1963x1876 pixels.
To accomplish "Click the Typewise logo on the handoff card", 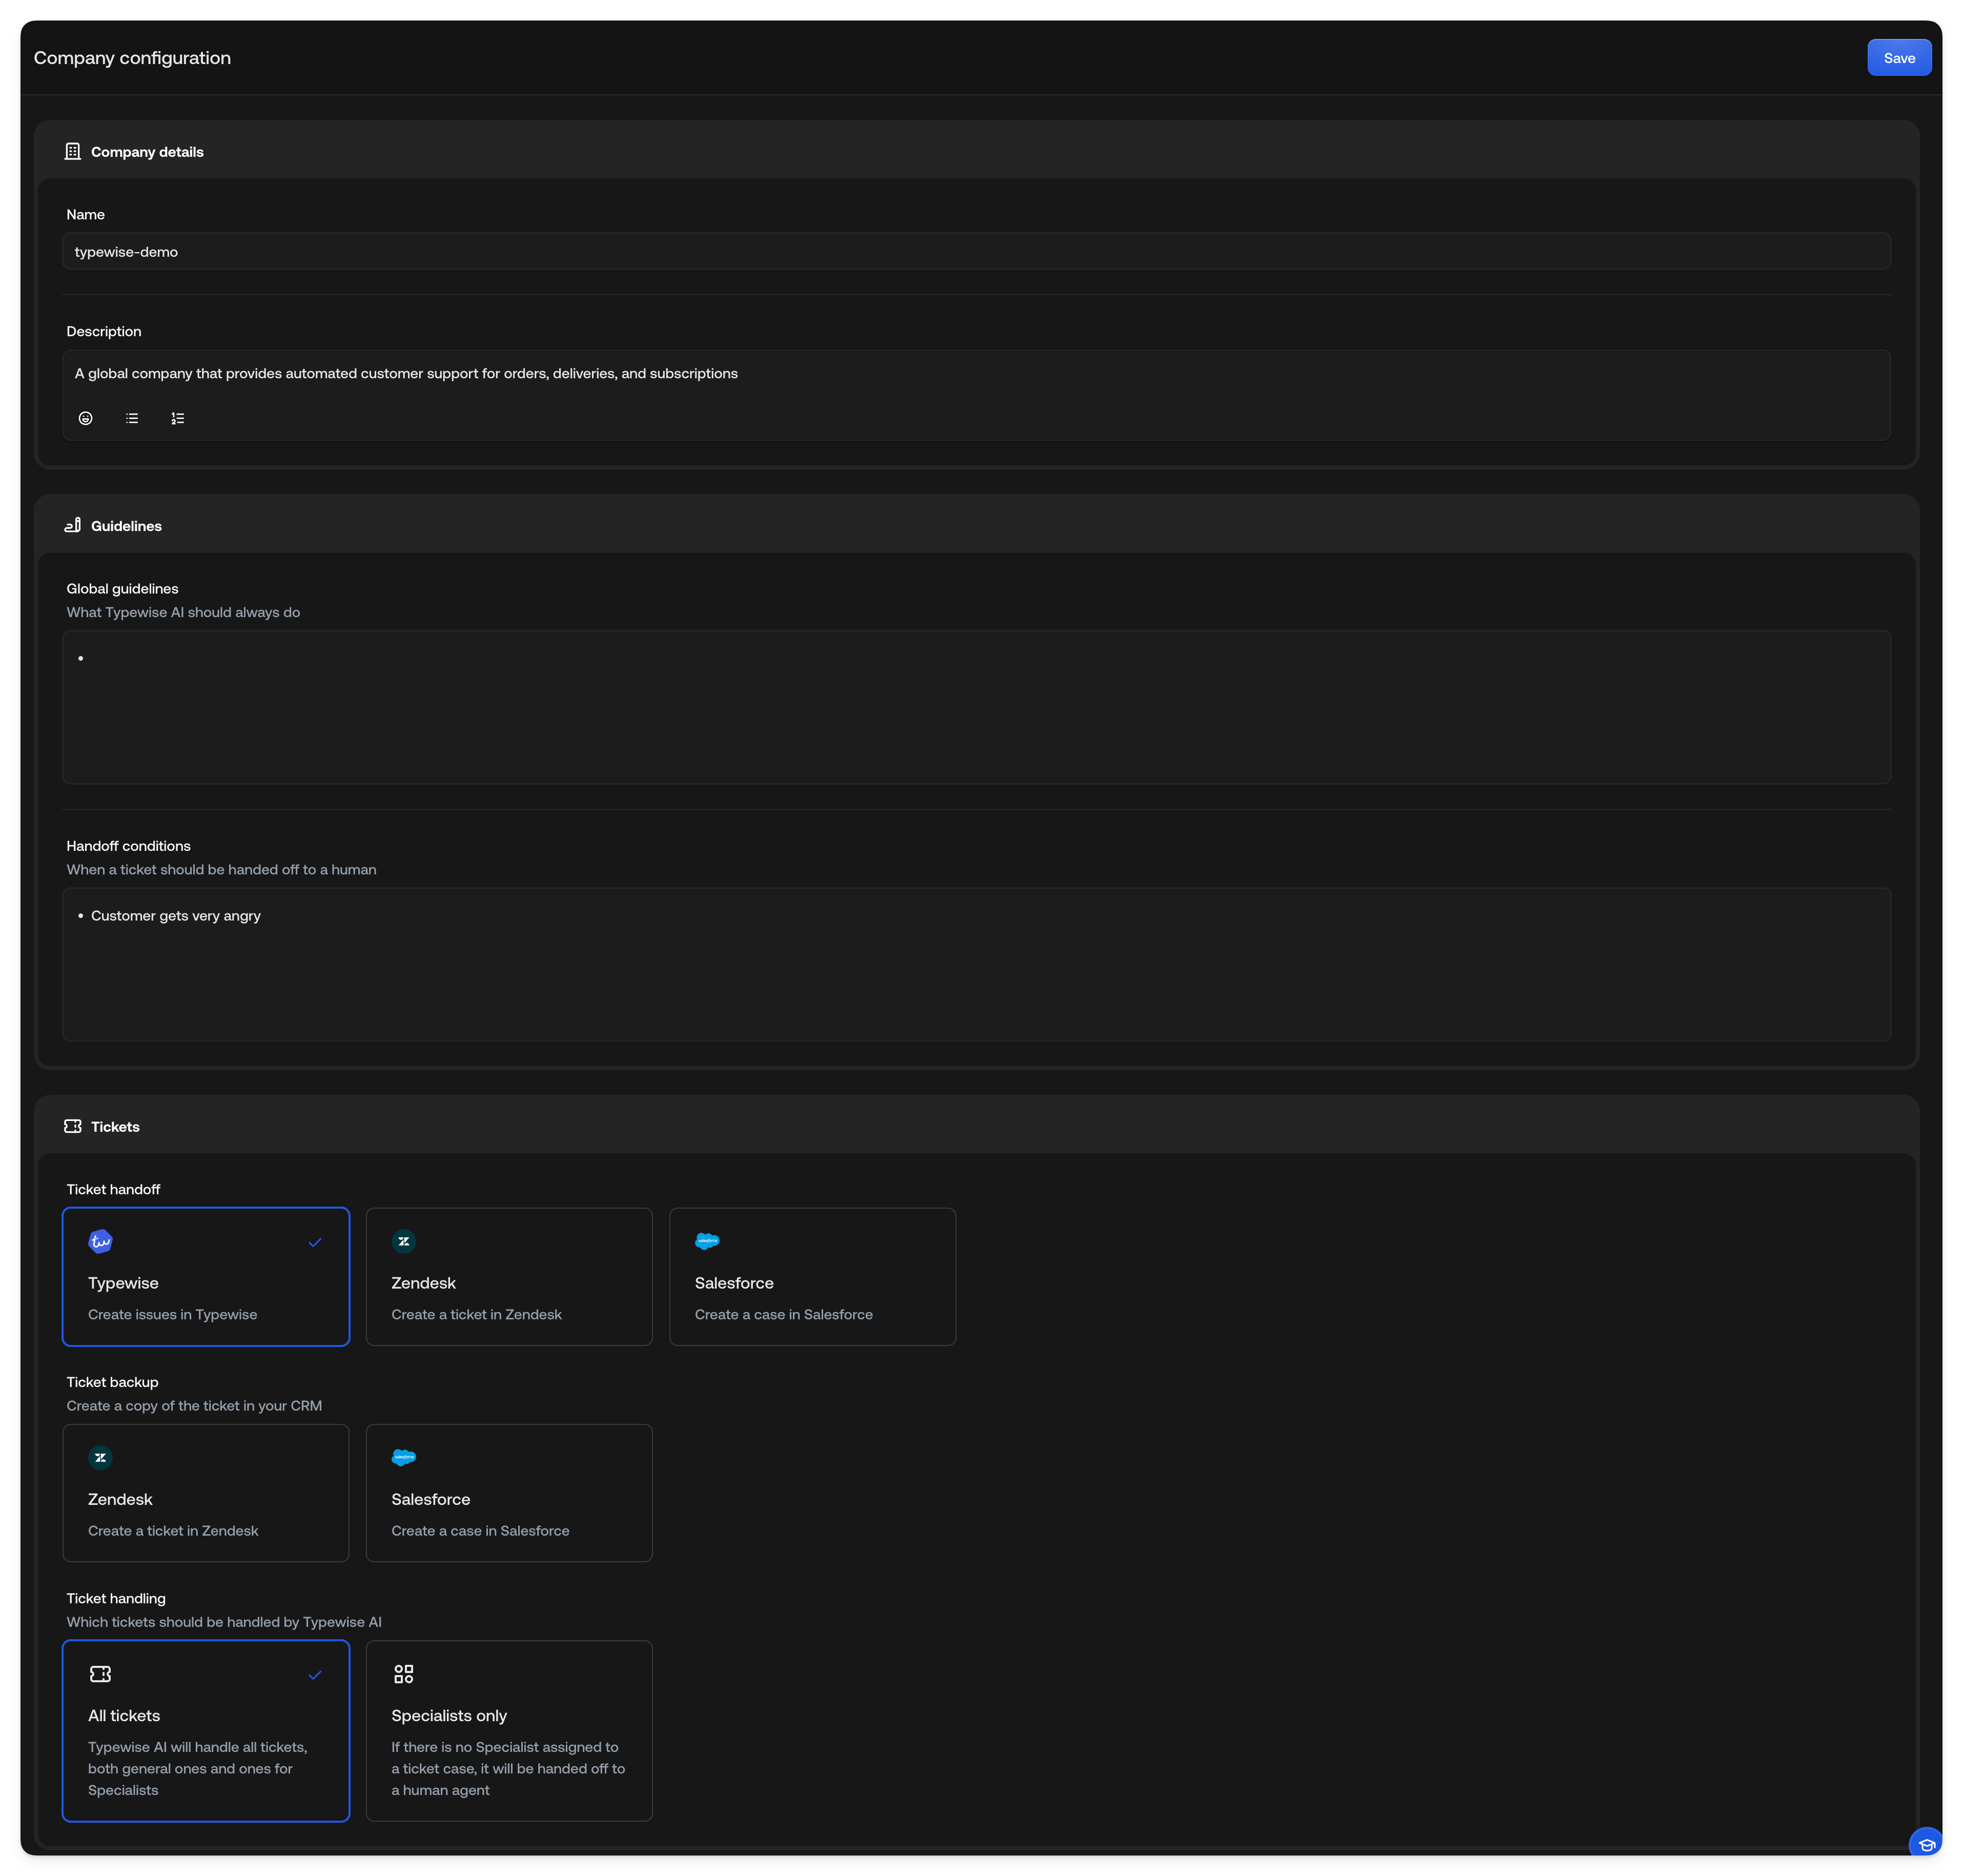I will pyautogui.click(x=100, y=1241).
